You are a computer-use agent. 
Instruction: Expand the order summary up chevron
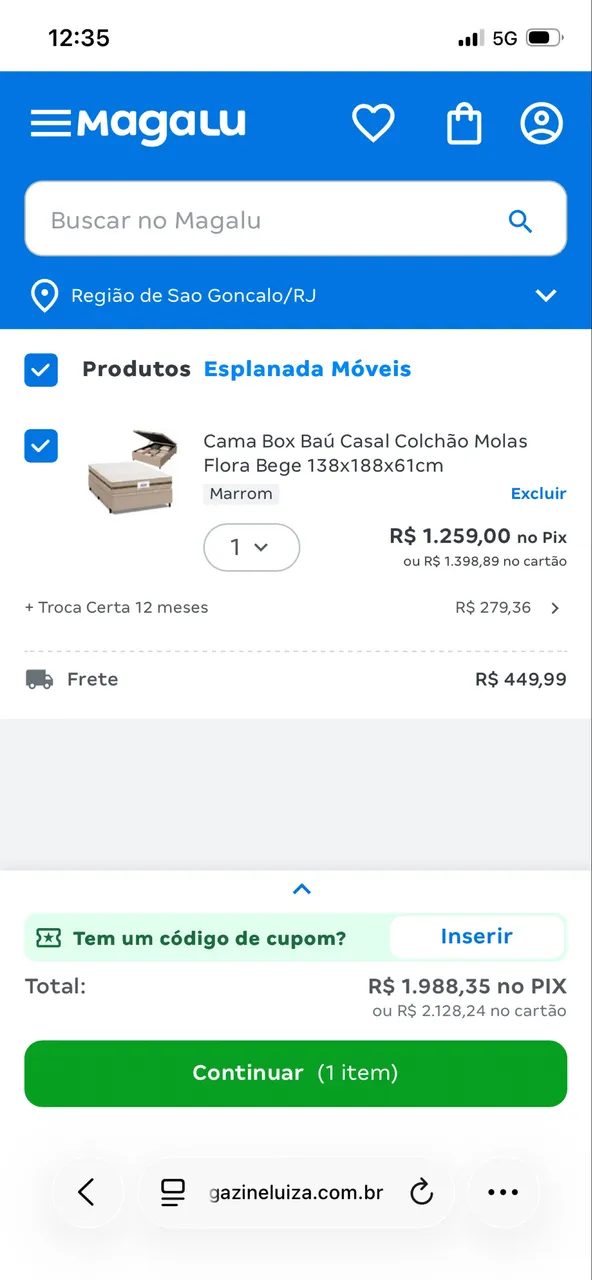tap(302, 889)
